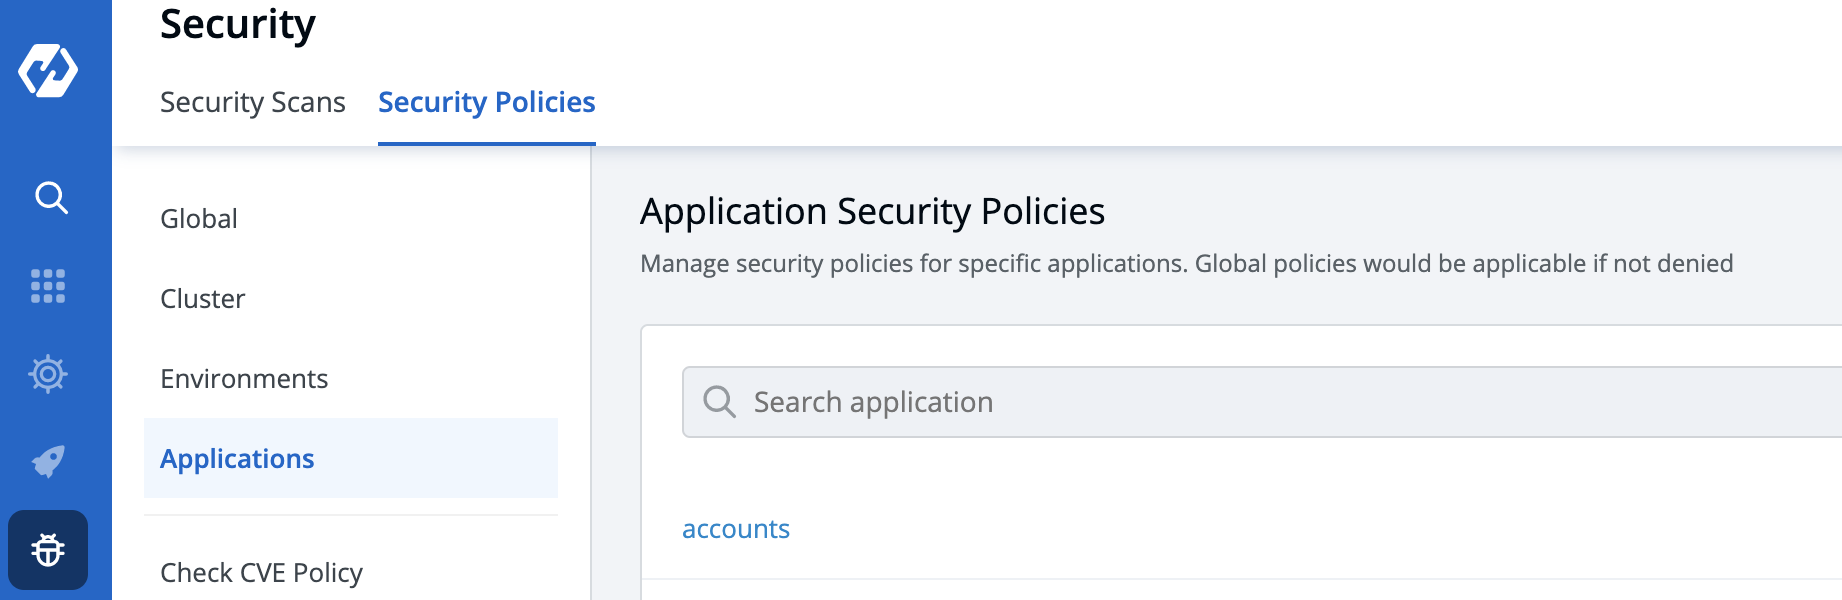Click the policy description text
This screenshot has width=1842, height=600.
tap(1186, 264)
